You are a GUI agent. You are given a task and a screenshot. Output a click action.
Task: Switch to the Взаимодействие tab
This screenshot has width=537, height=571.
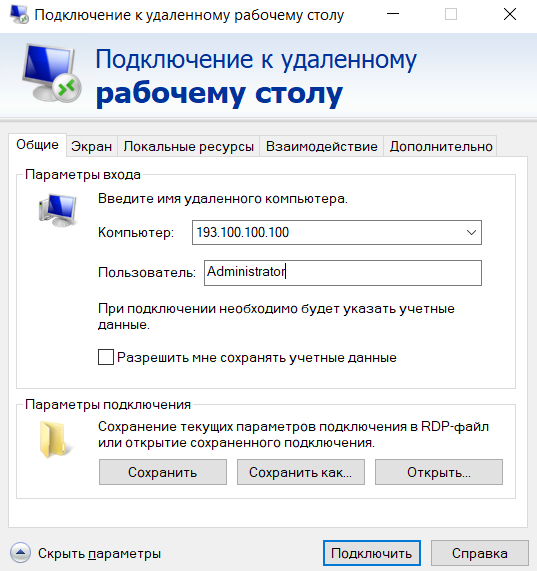click(x=321, y=146)
